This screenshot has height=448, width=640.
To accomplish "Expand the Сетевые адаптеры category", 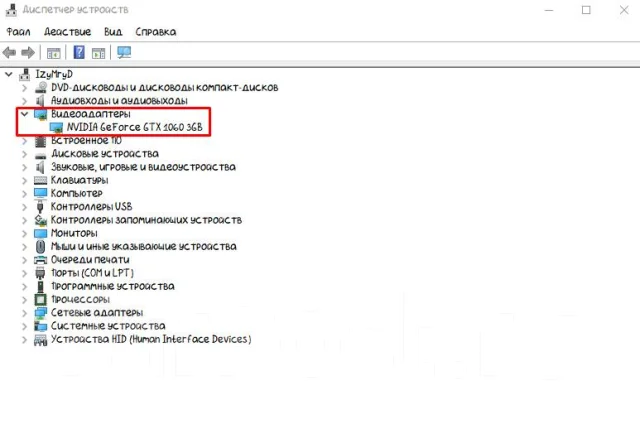I will coord(24,313).
